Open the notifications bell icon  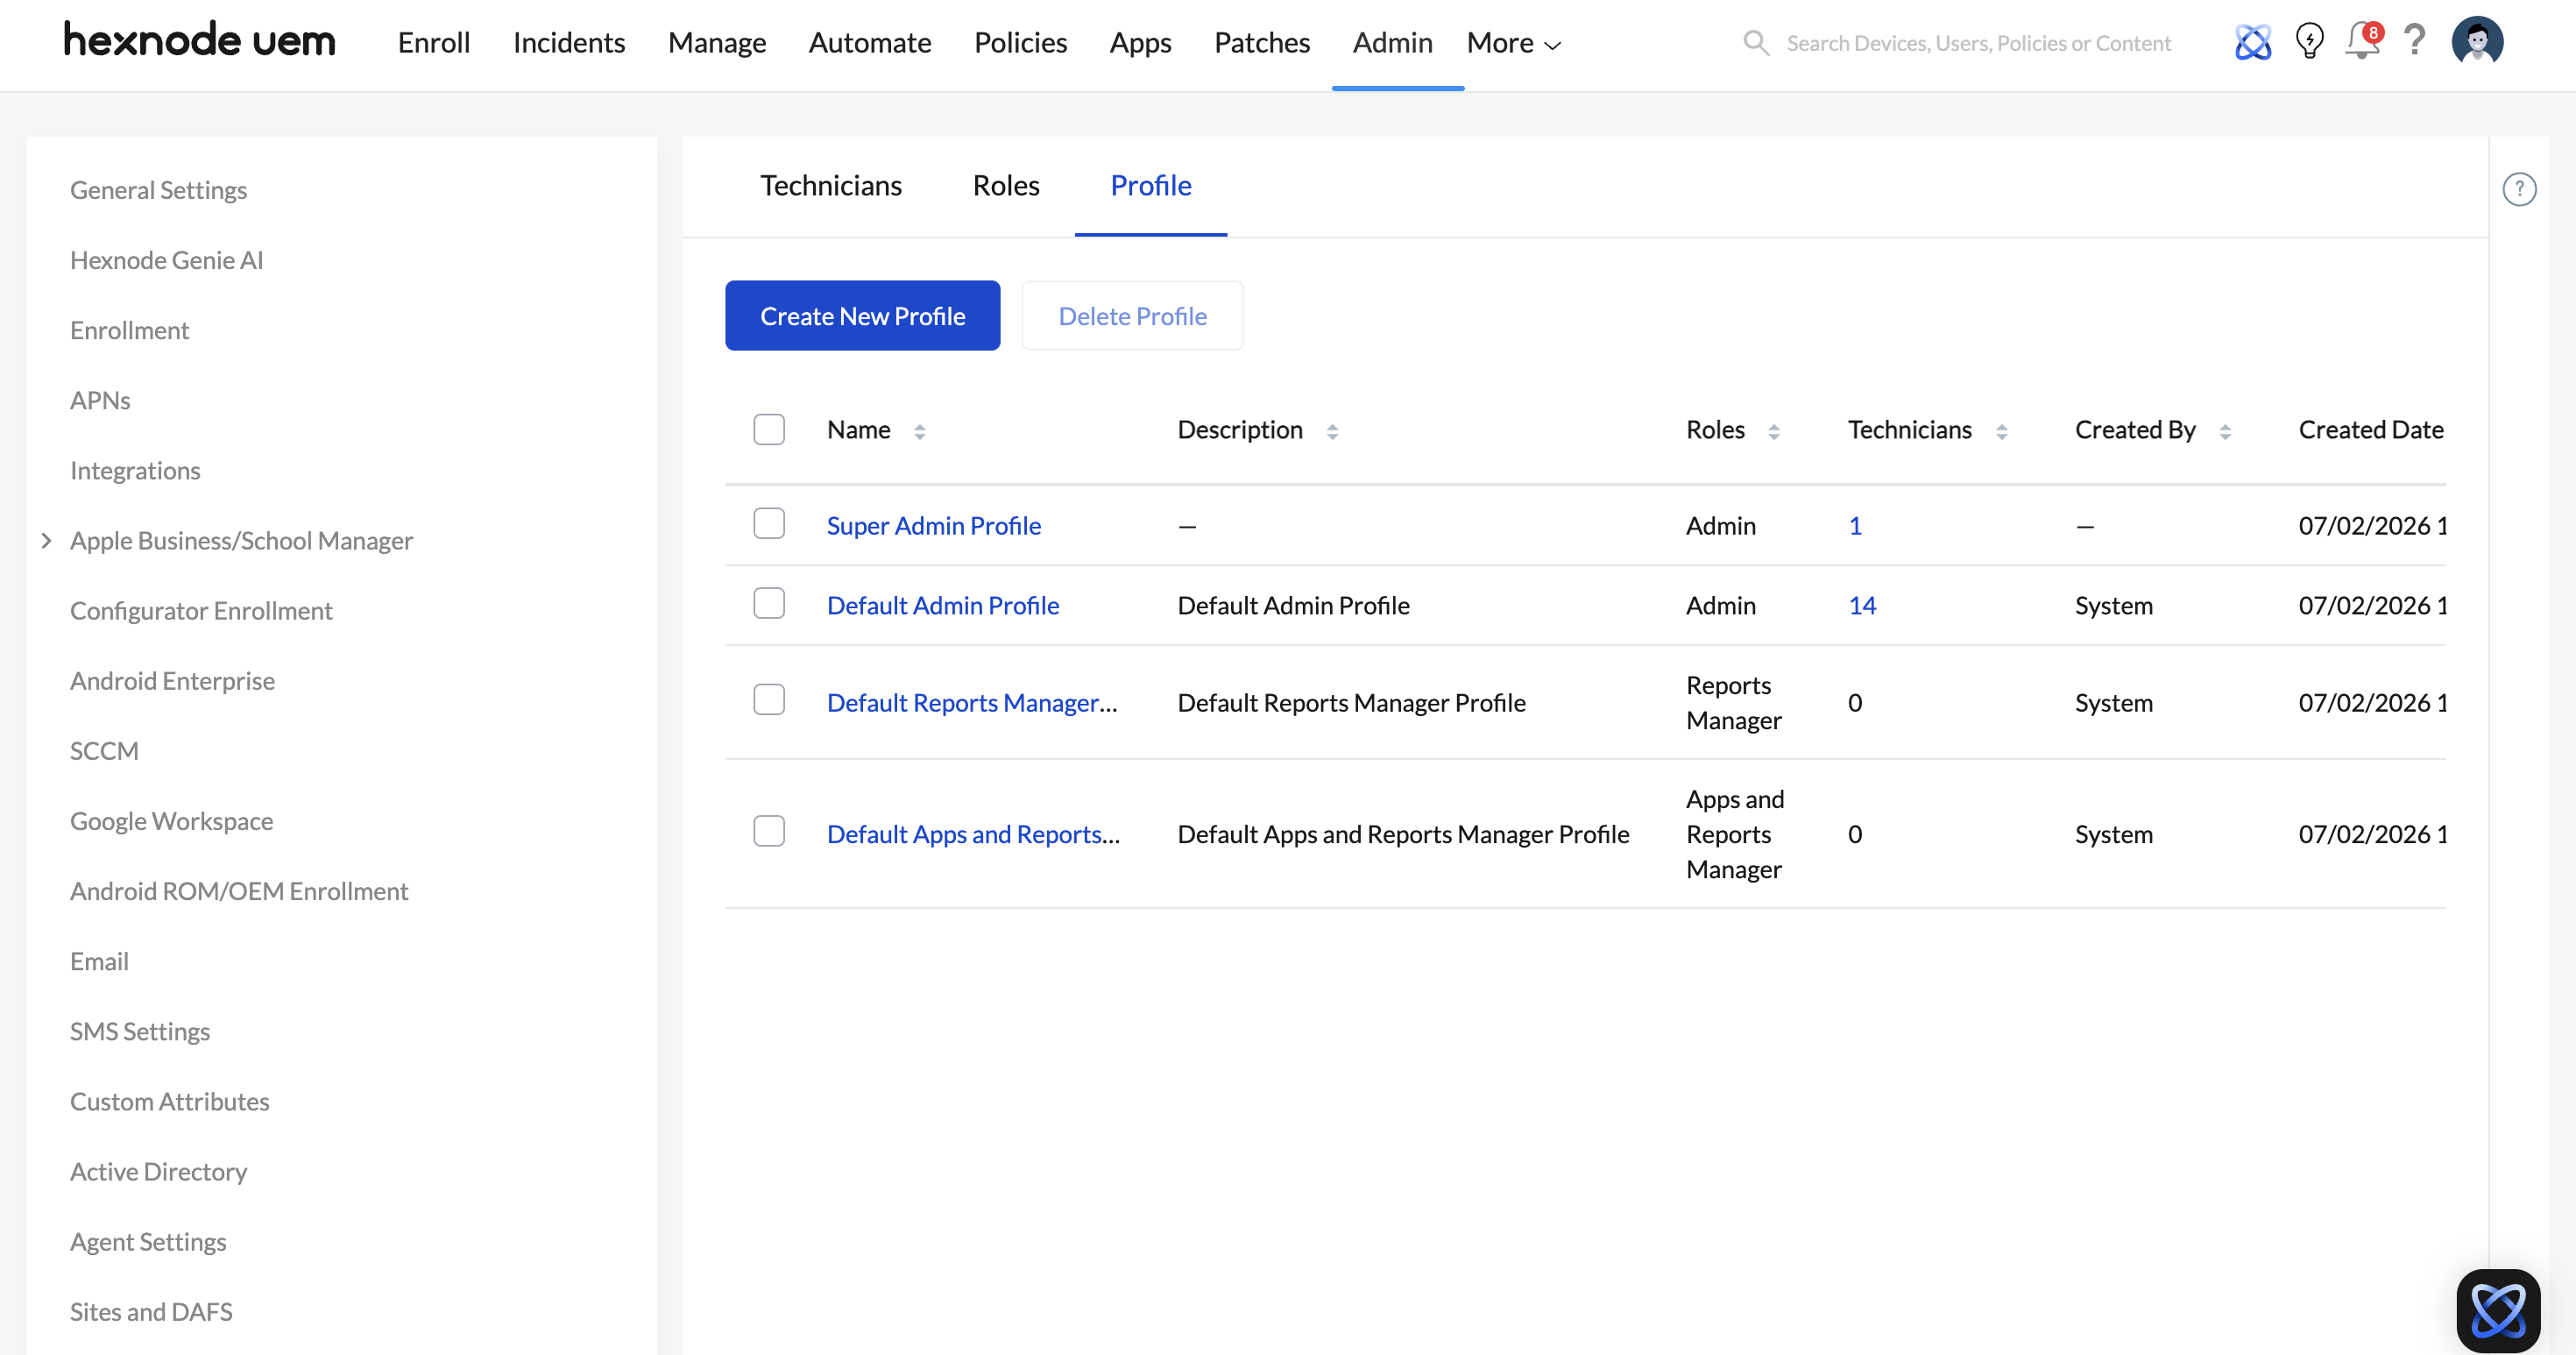click(2363, 41)
